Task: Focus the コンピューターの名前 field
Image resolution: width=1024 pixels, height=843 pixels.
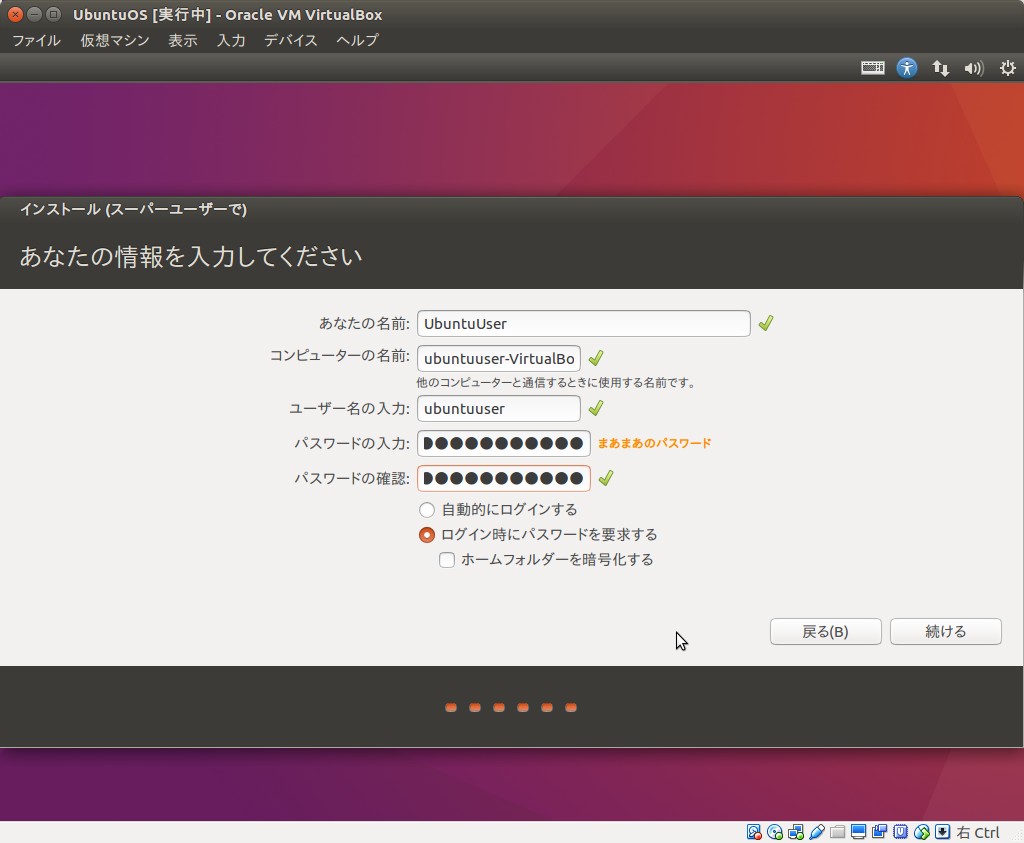Action: point(499,358)
